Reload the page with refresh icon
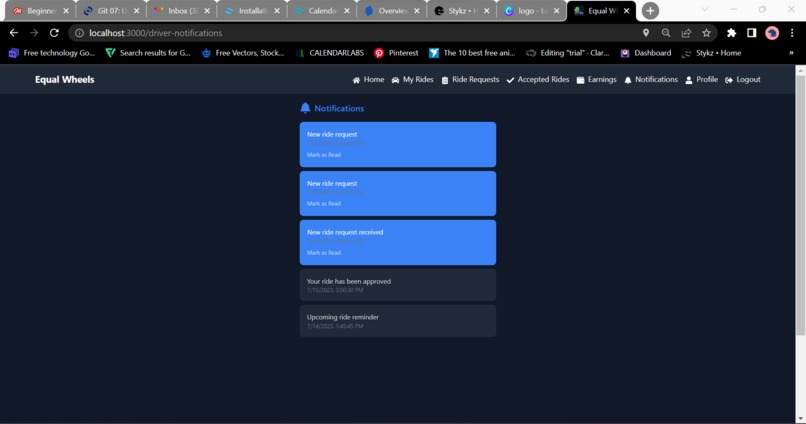806x424 pixels. click(x=54, y=33)
